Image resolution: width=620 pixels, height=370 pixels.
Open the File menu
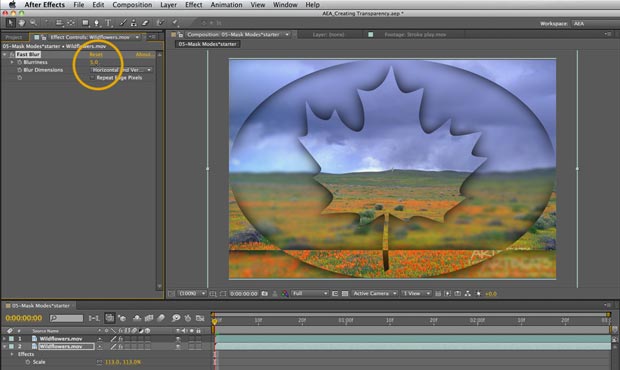pyautogui.click(x=79, y=5)
